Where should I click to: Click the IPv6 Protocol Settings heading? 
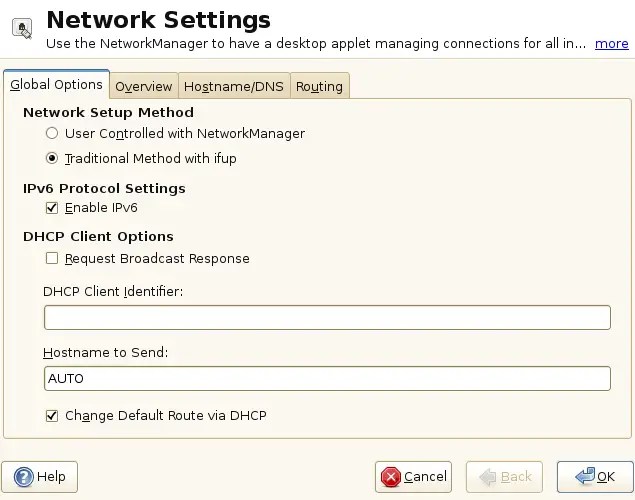tap(104, 188)
